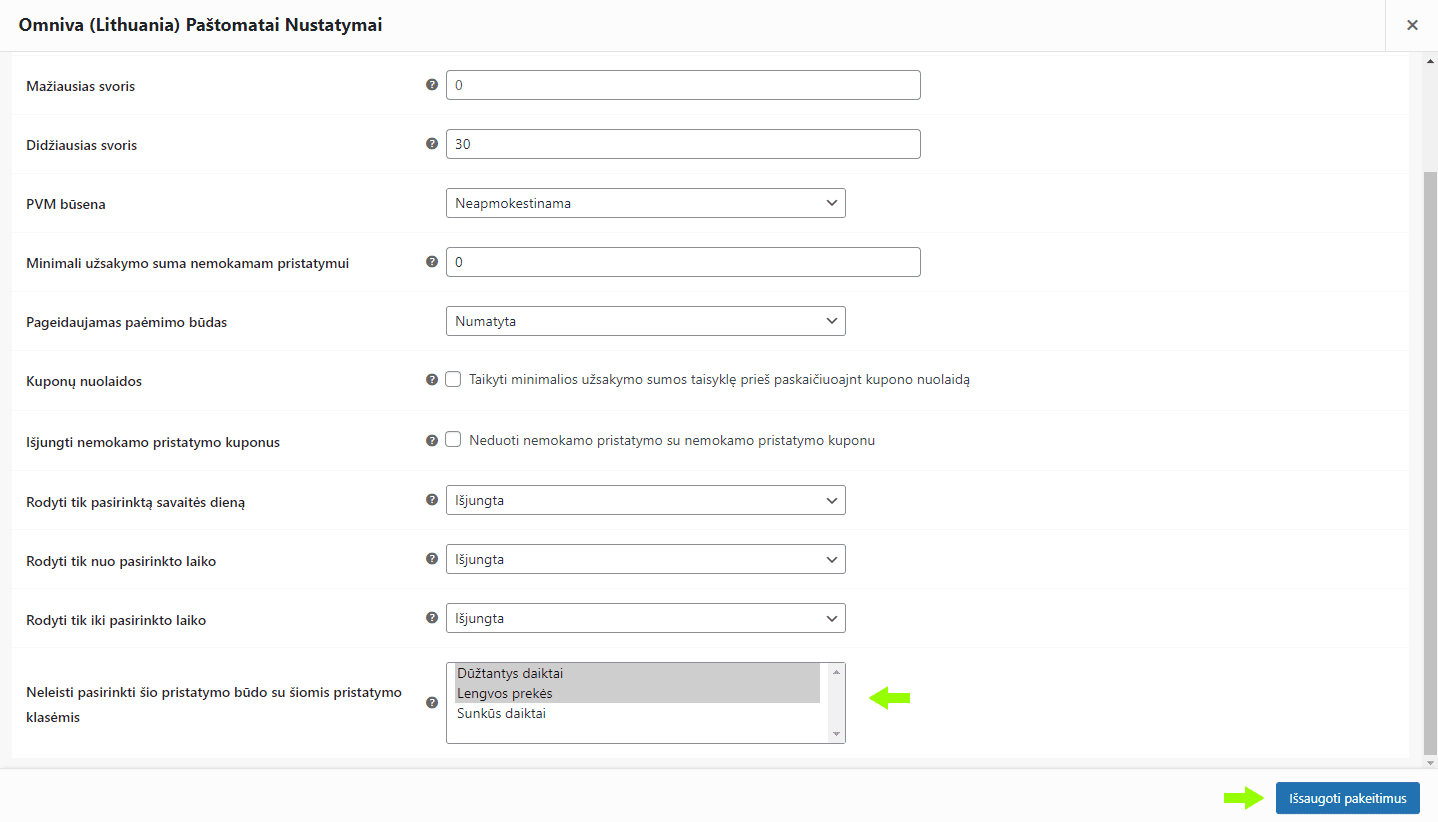This screenshot has width=1438, height=822.
Task: Click help icon for Rodyti tik pasirinktą savaitės dieną
Action: (432, 500)
